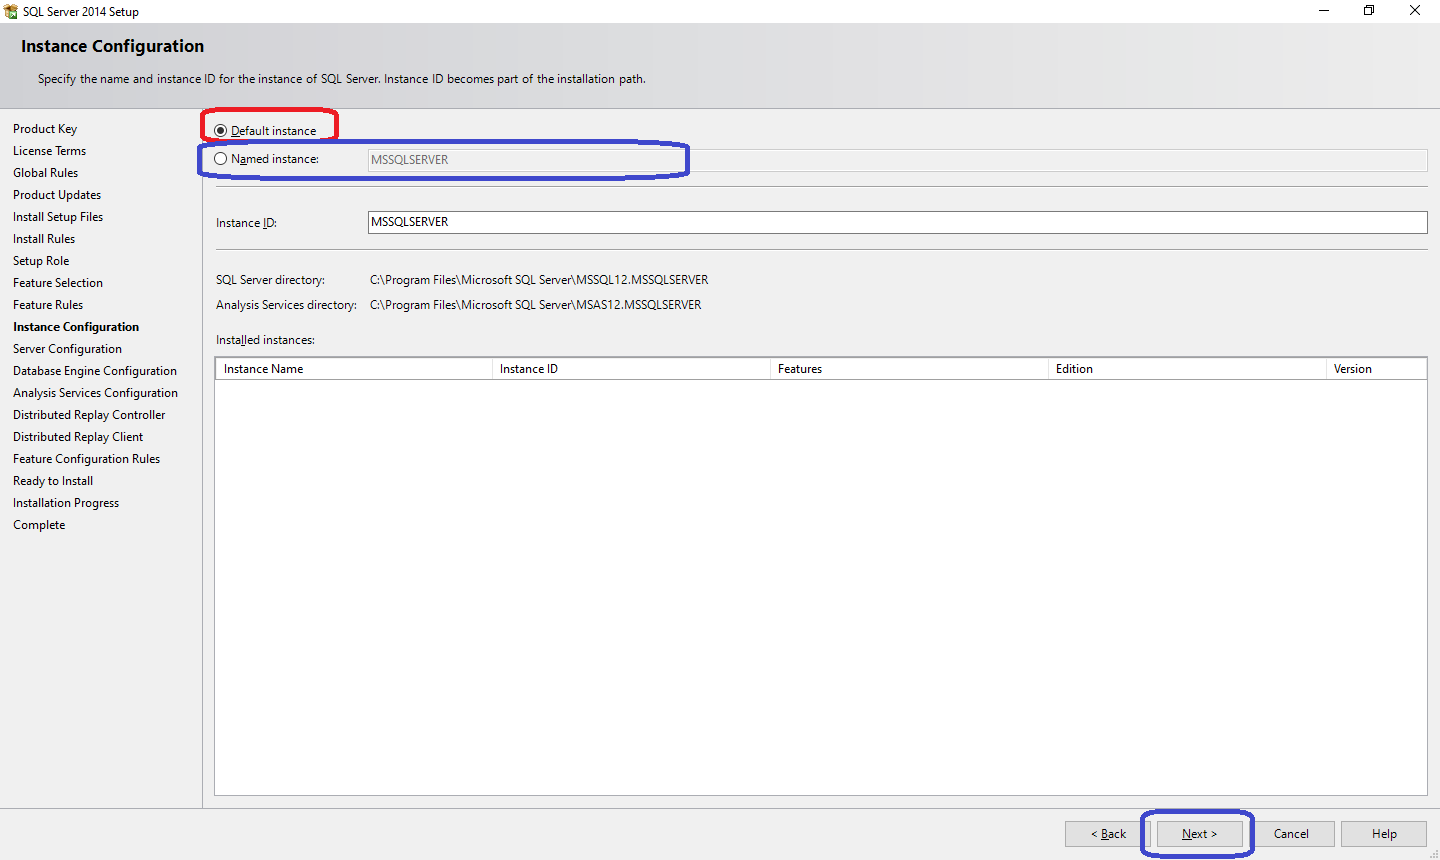Go to Feature Selection step
This screenshot has height=860, width=1440.
point(58,283)
